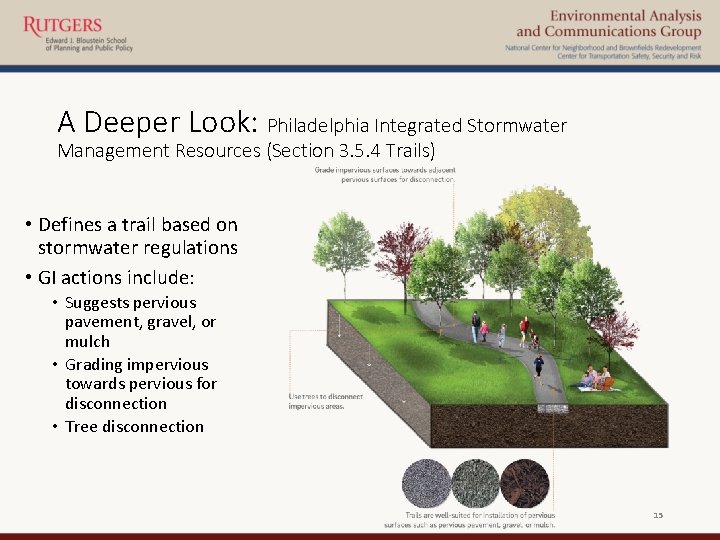
Task: Click slide number 15
Action: click(x=658, y=515)
